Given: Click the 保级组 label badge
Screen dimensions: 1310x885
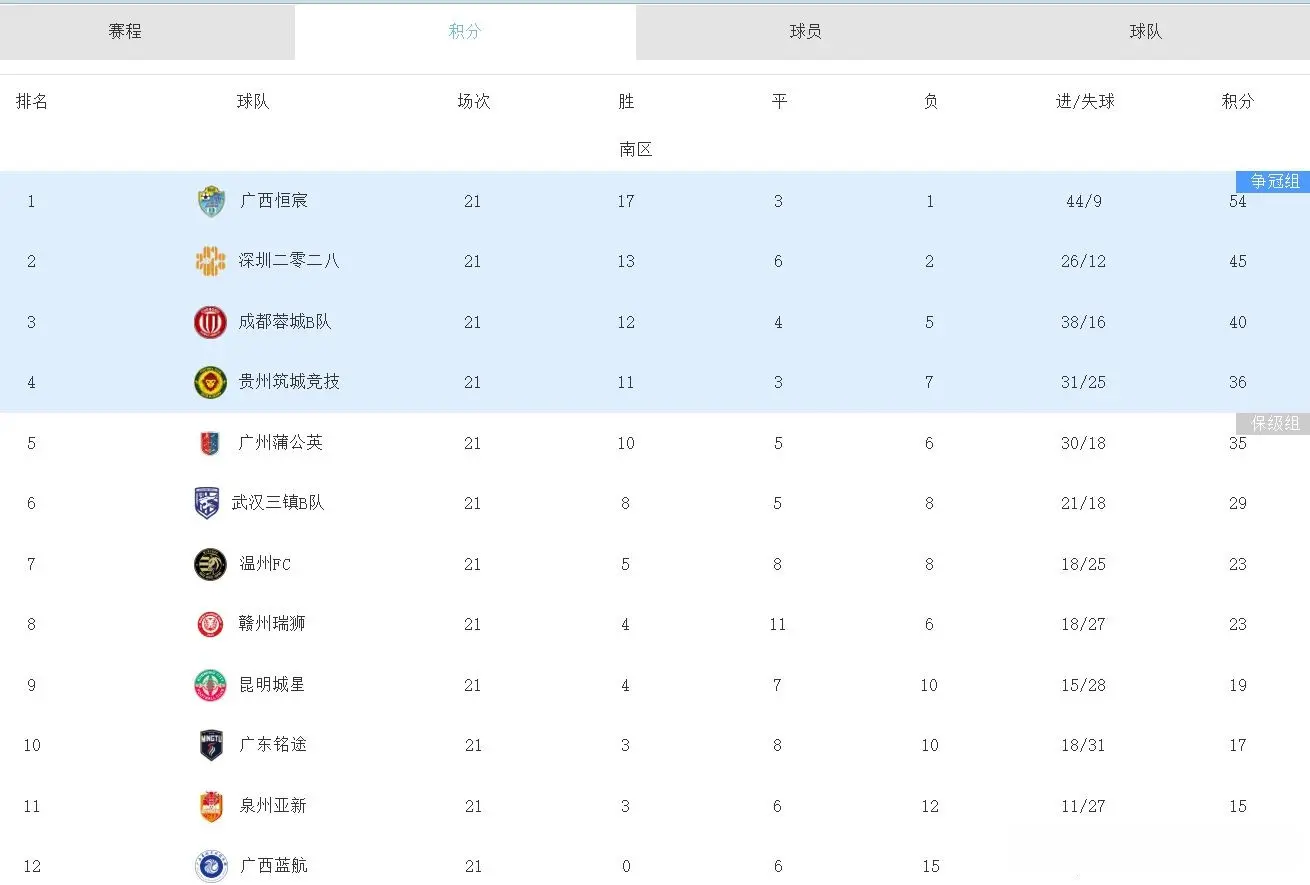Looking at the screenshot, I should [x=1273, y=423].
